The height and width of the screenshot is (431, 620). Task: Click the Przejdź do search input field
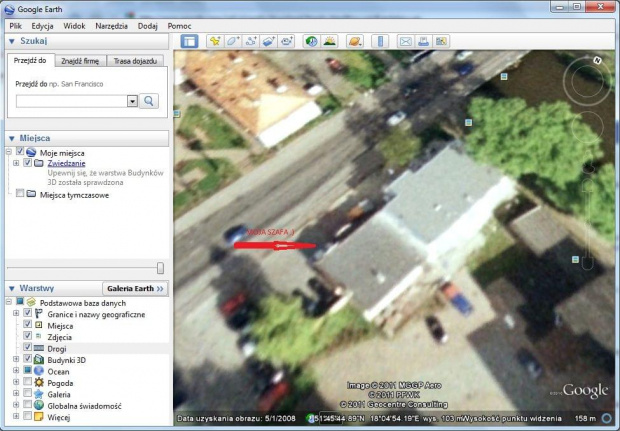tap(72, 101)
